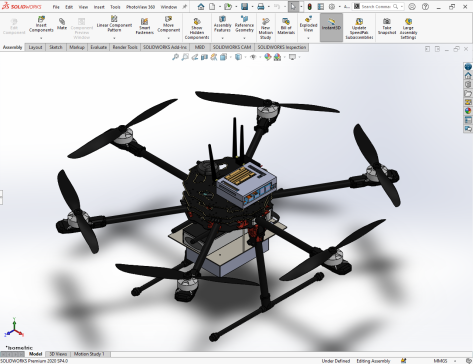Open the Reference Geometry tool

point(244,24)
